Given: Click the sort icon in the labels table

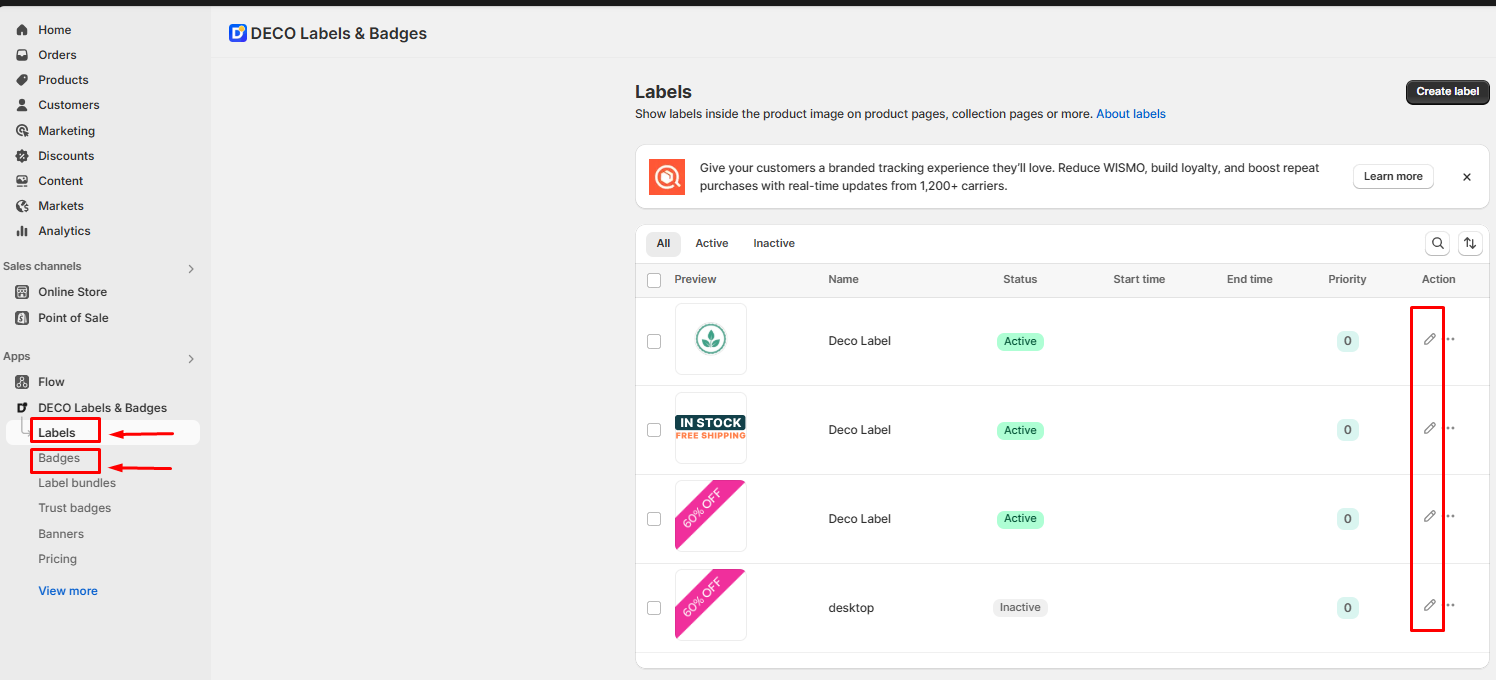Looking at the screenshot, I should tap(1469, 243).
